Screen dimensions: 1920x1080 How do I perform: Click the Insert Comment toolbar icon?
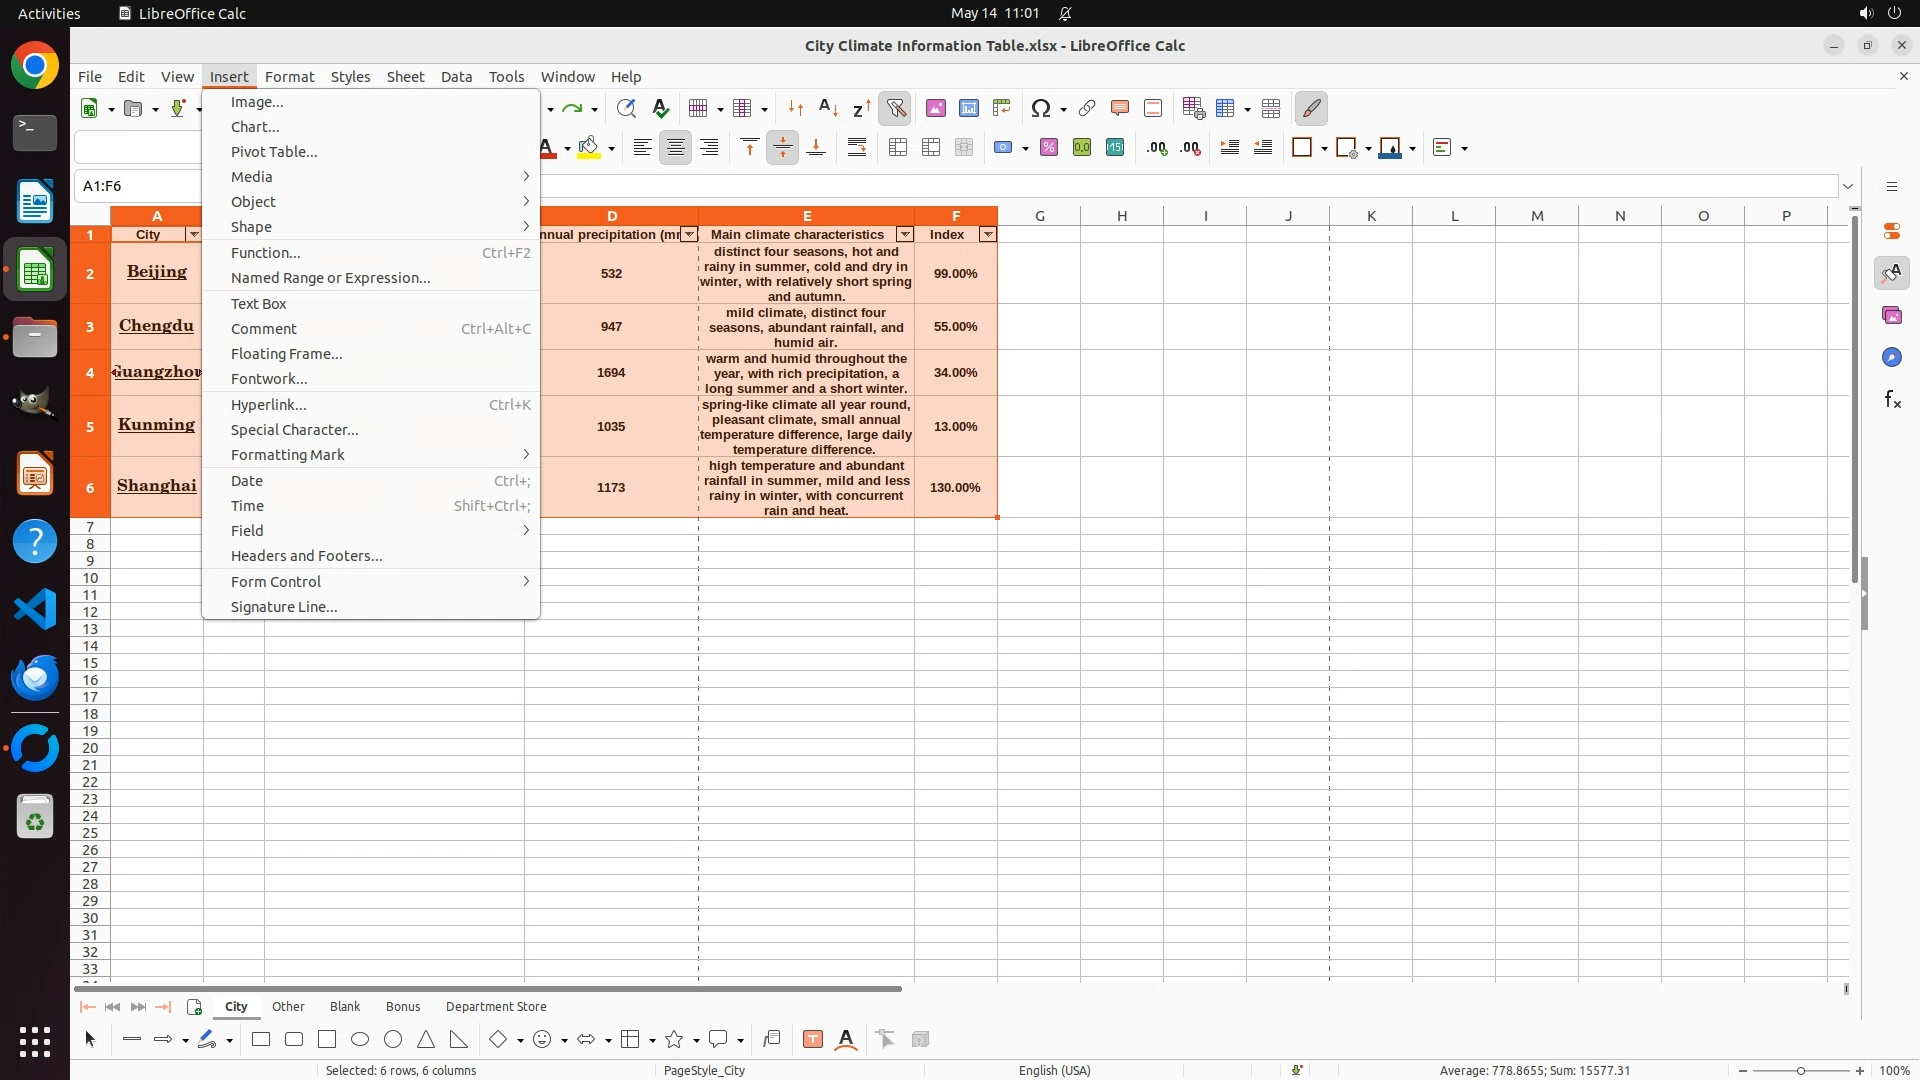click(x=1119, y=109)
